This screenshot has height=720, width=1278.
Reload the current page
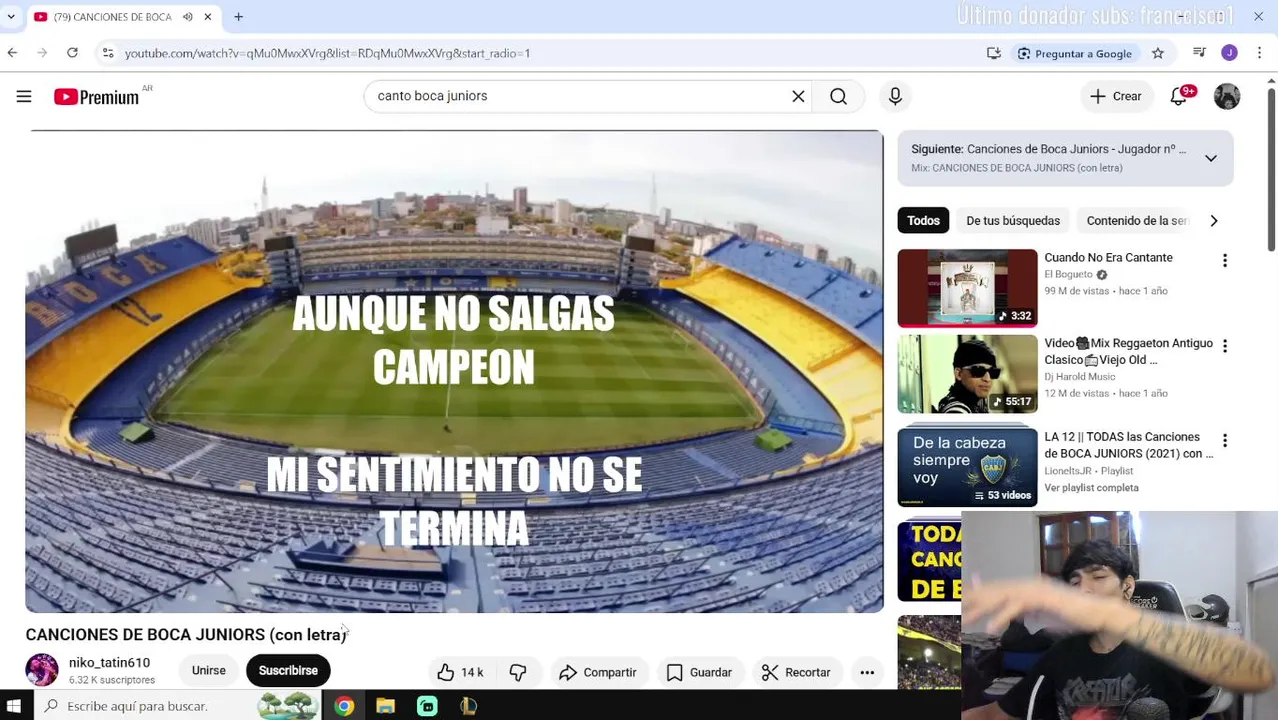[72, 53]
